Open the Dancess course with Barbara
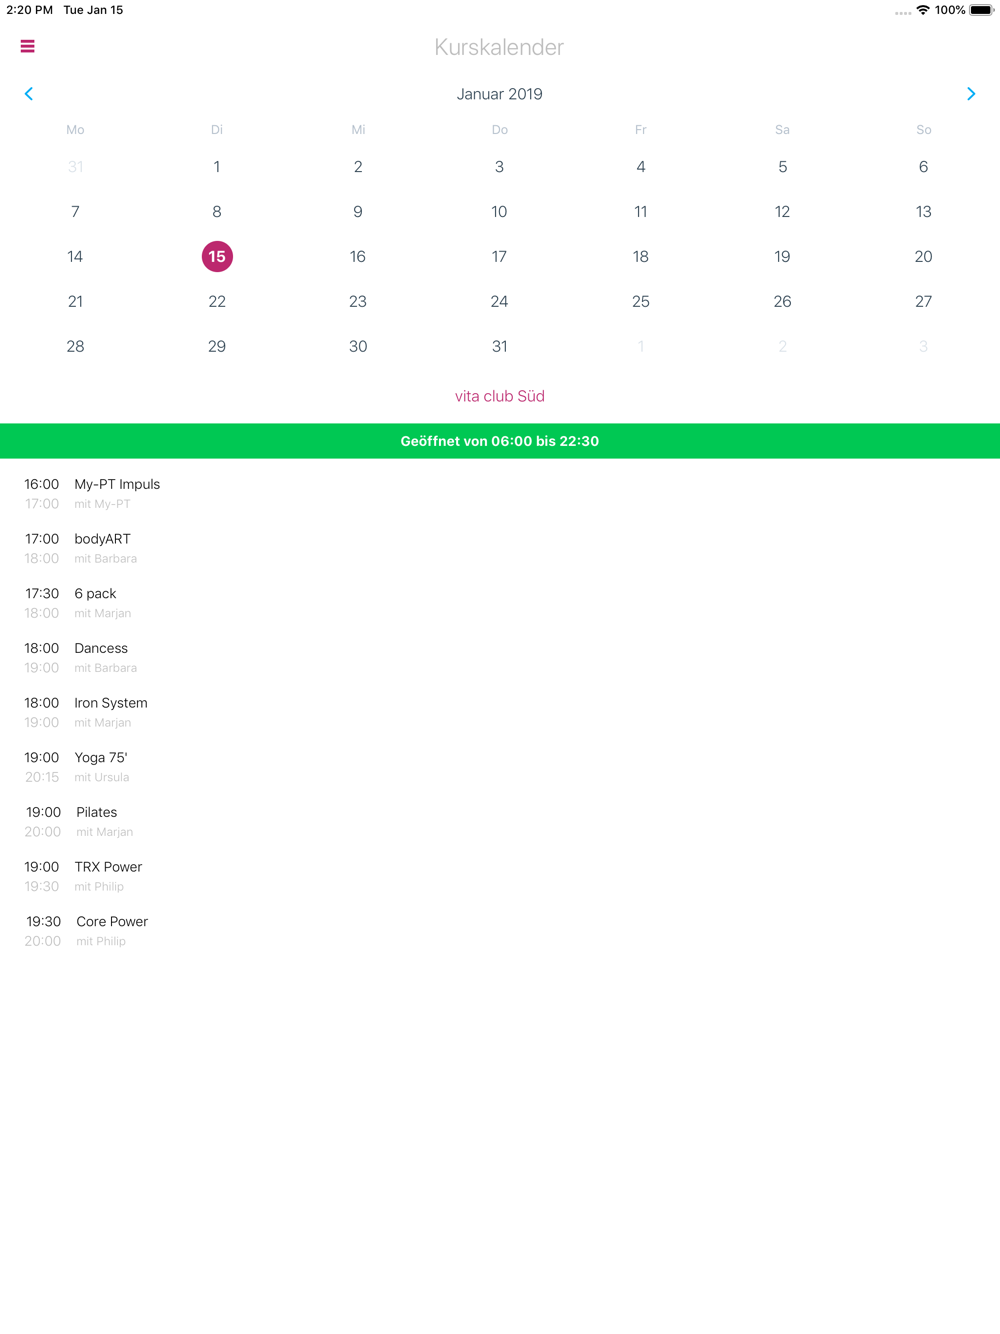The width and height of the screenshot is (1000, 1334). pyautogui.click(x=500, y=658)
